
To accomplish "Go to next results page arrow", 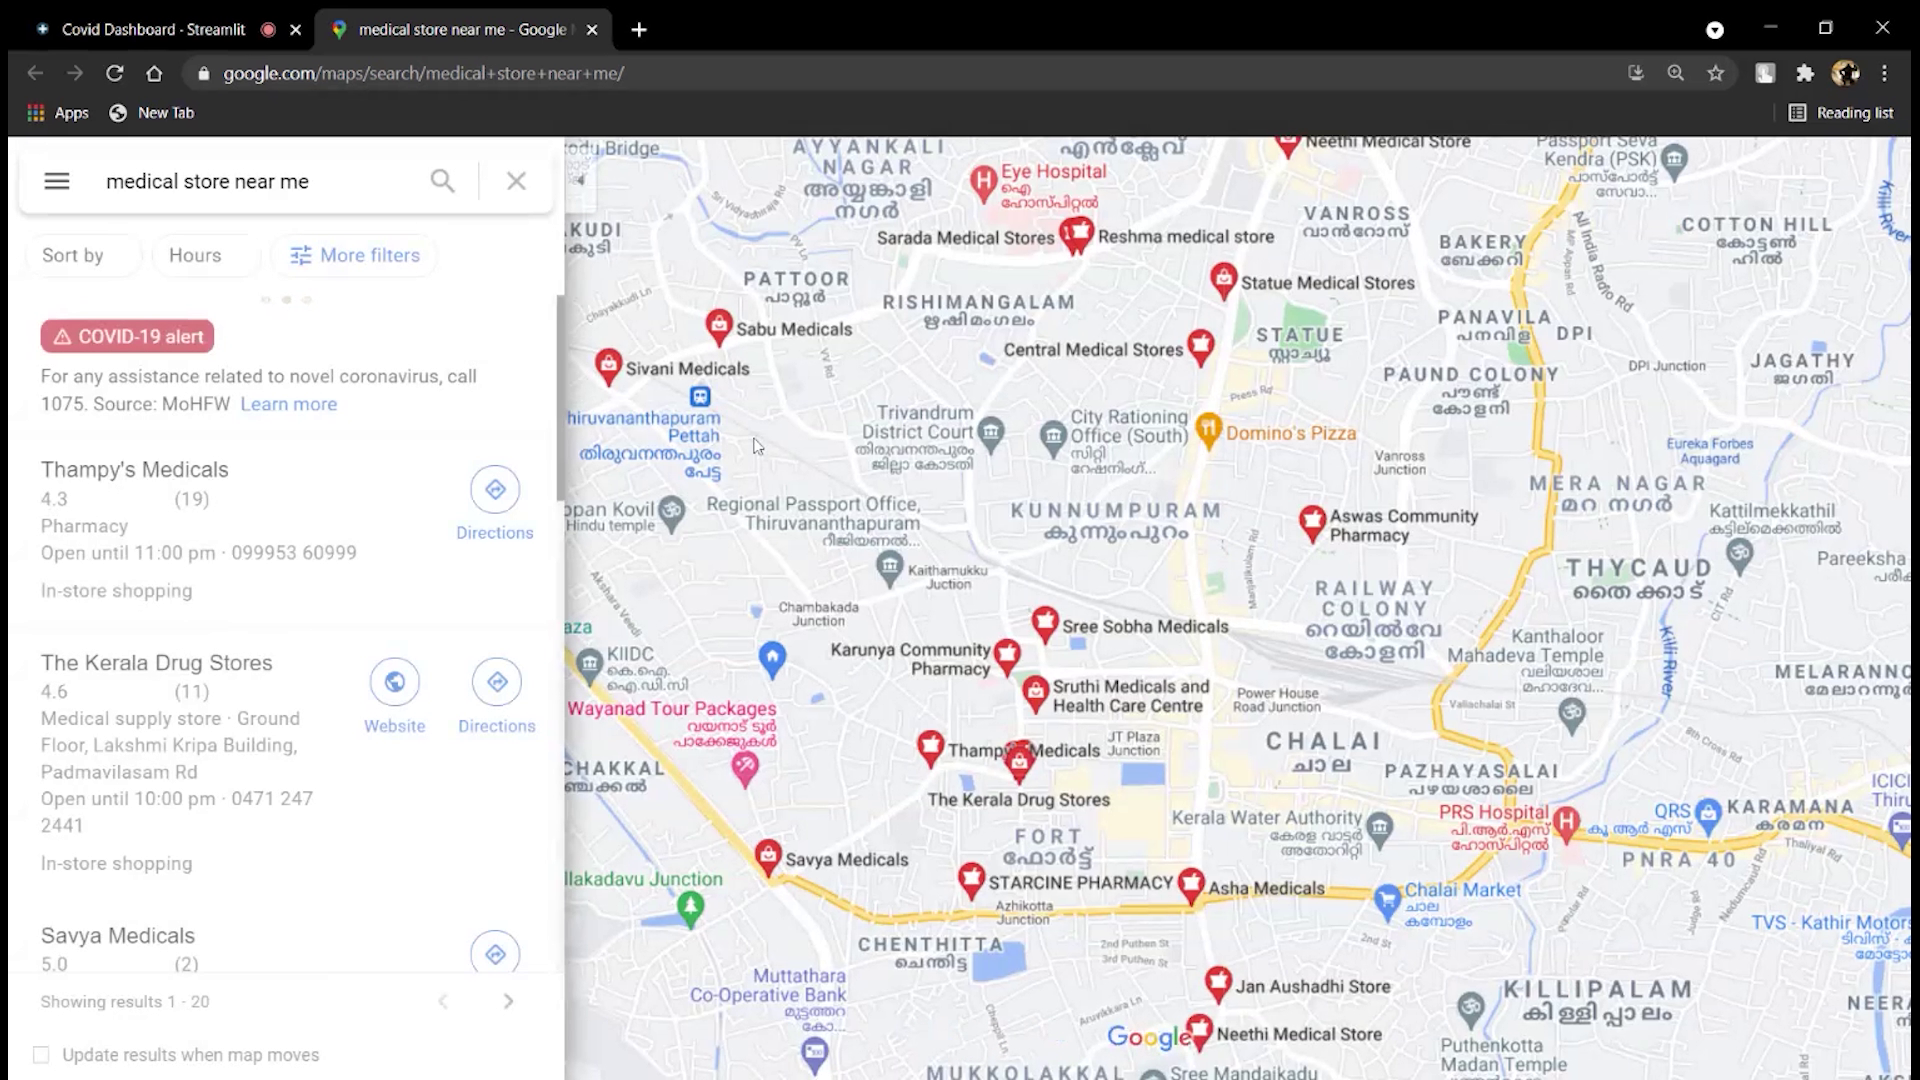I will pyautogui.click(x=508, y=1002).
